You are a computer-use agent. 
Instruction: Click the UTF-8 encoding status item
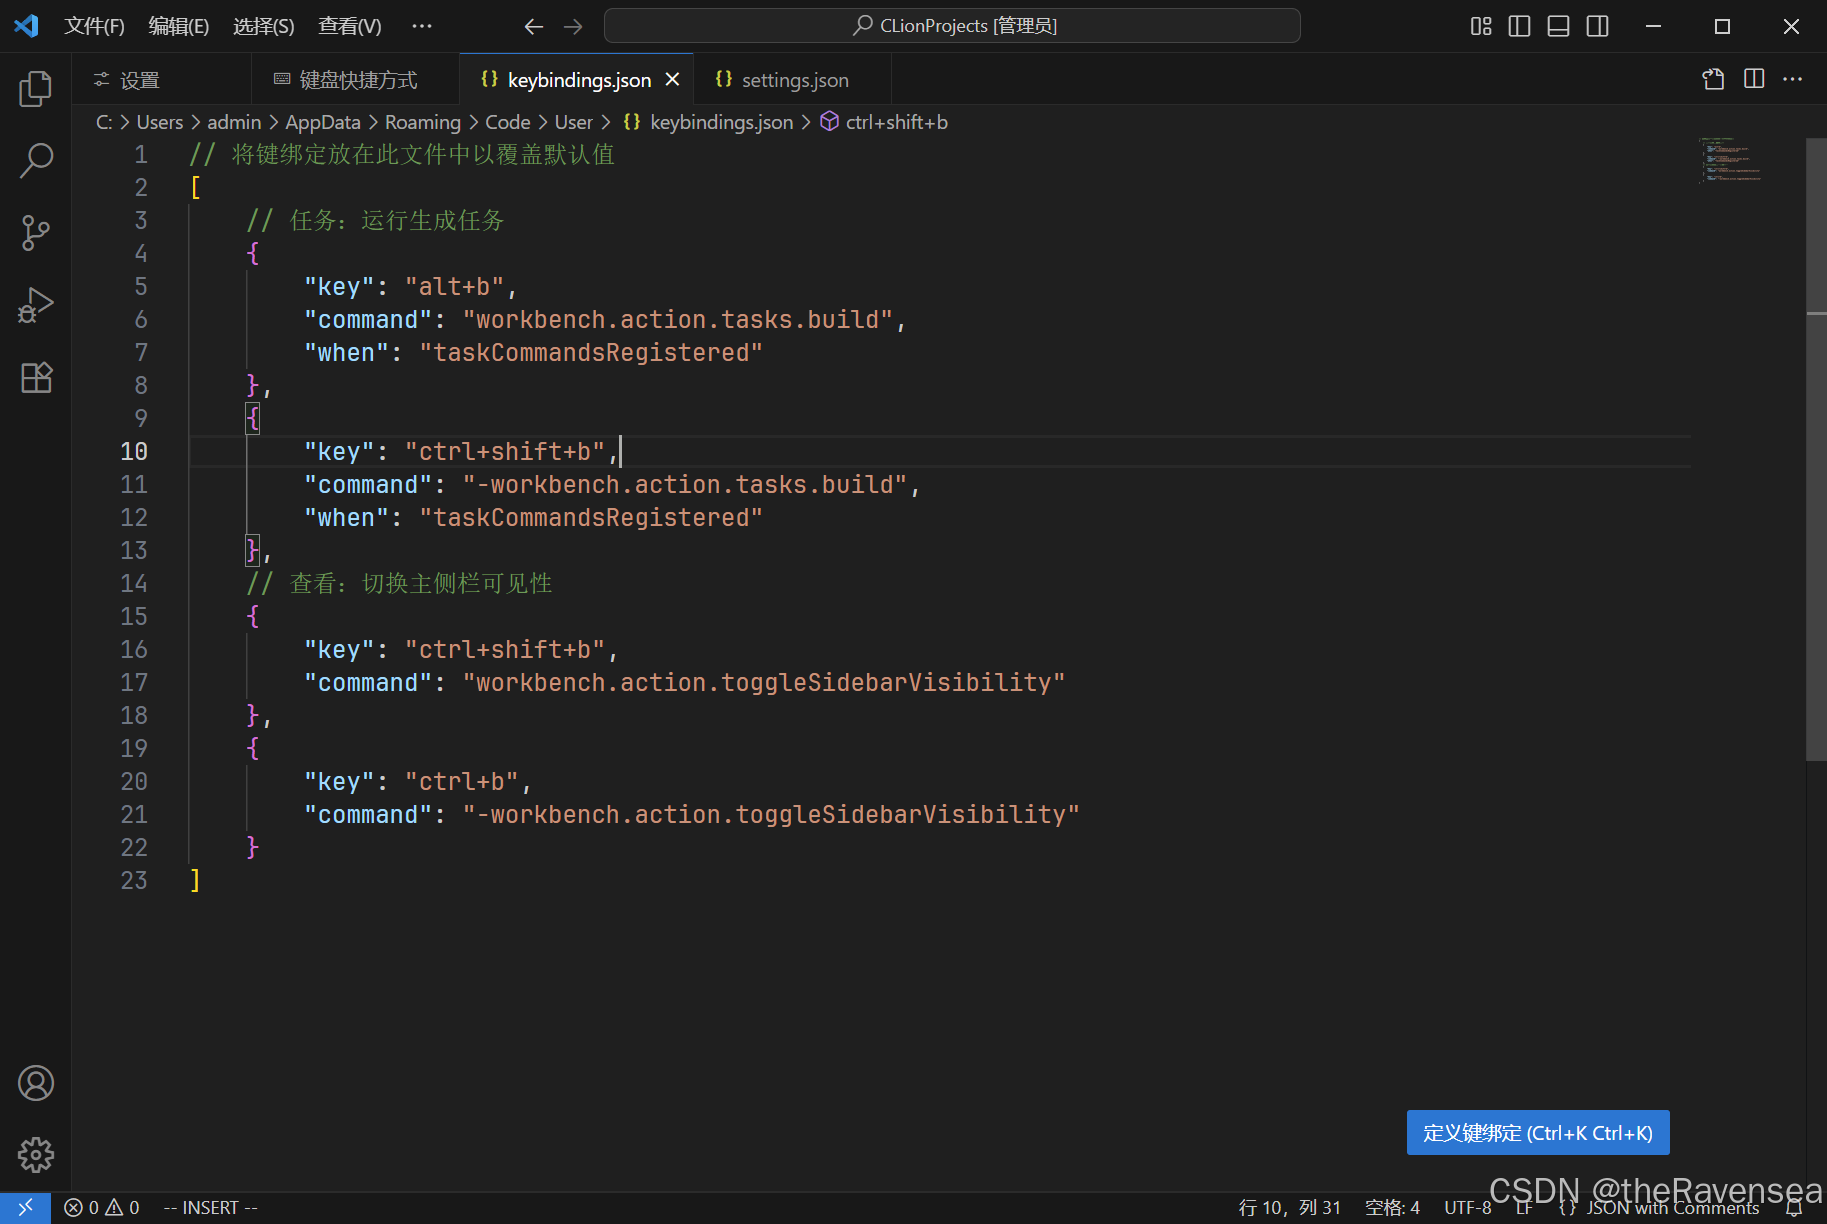1468,1208
